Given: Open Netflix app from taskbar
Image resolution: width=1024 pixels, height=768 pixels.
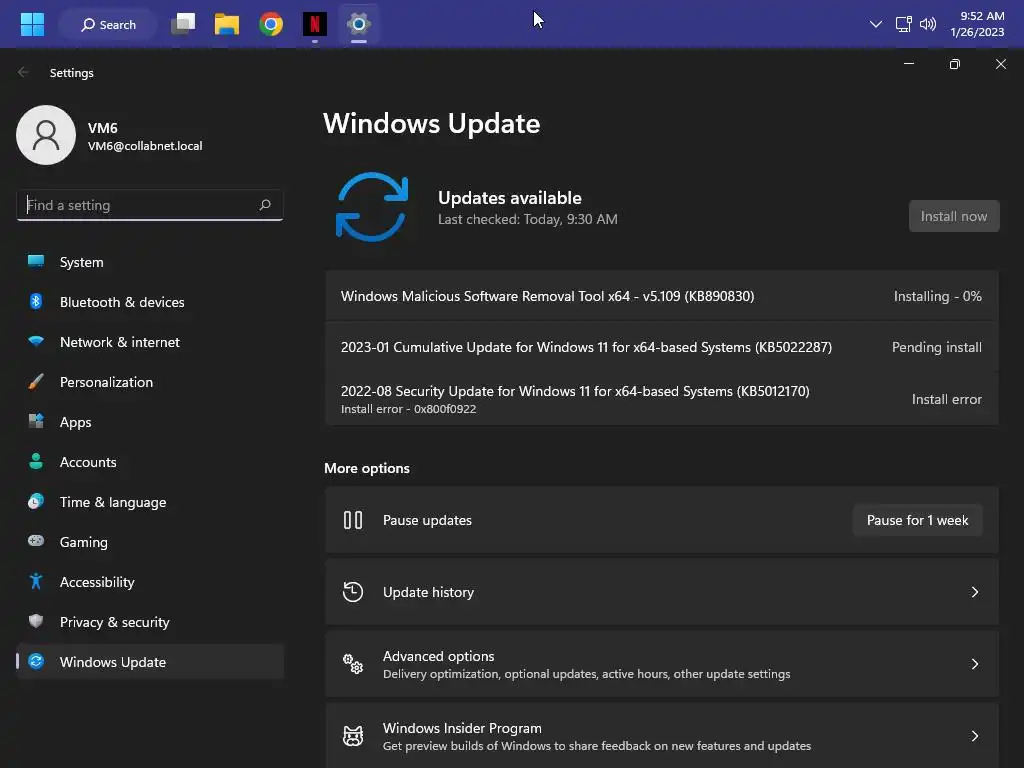Looking at the screenshot, I should 315,25.
